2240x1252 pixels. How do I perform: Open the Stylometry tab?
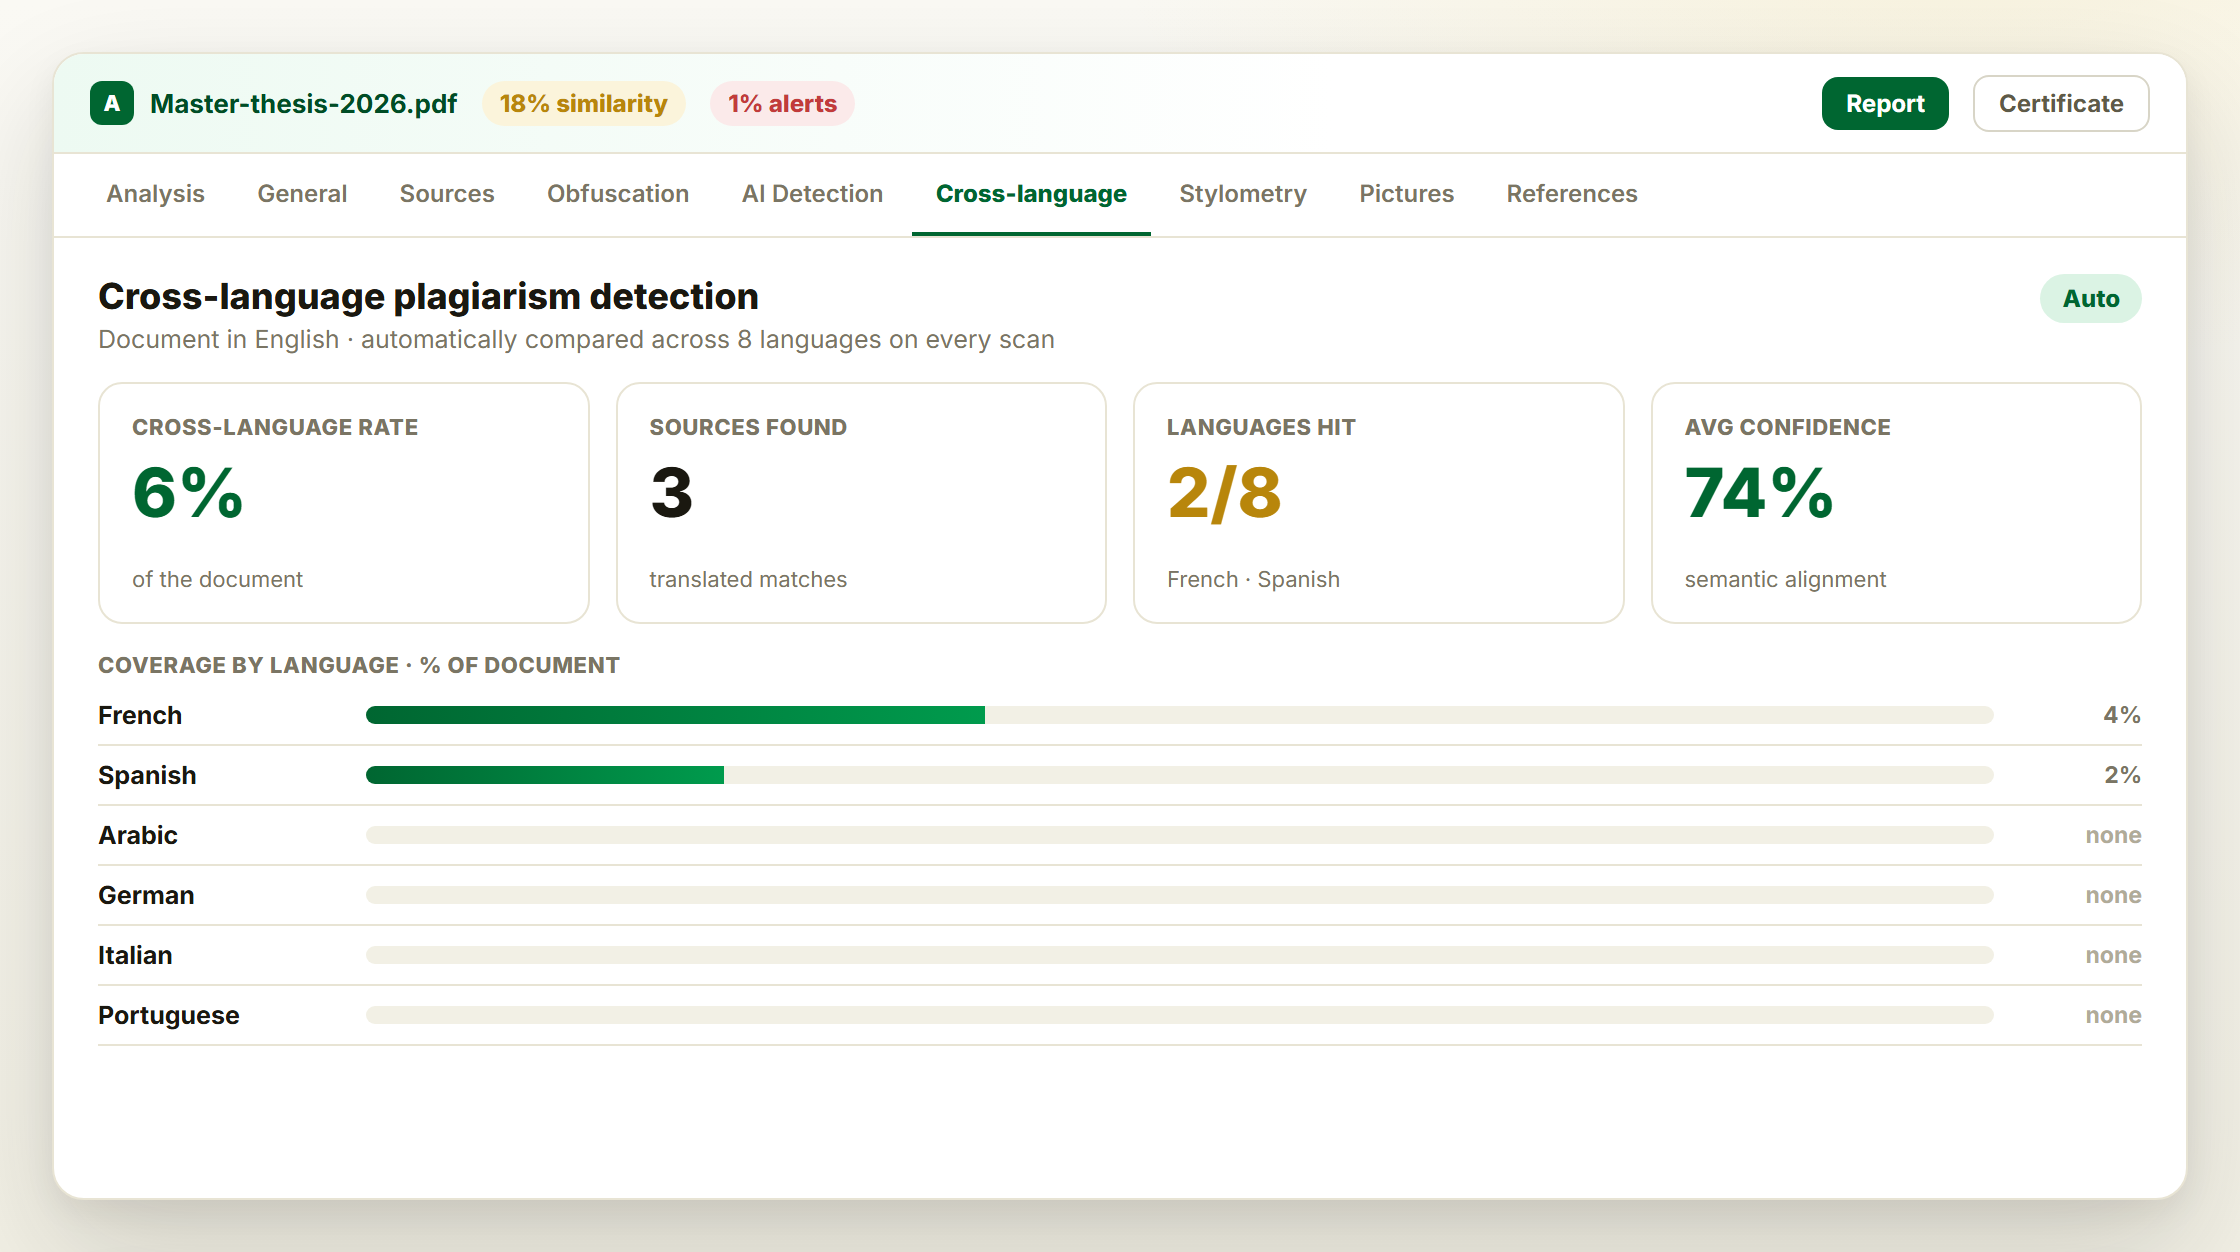click(x=1243, y=194)
